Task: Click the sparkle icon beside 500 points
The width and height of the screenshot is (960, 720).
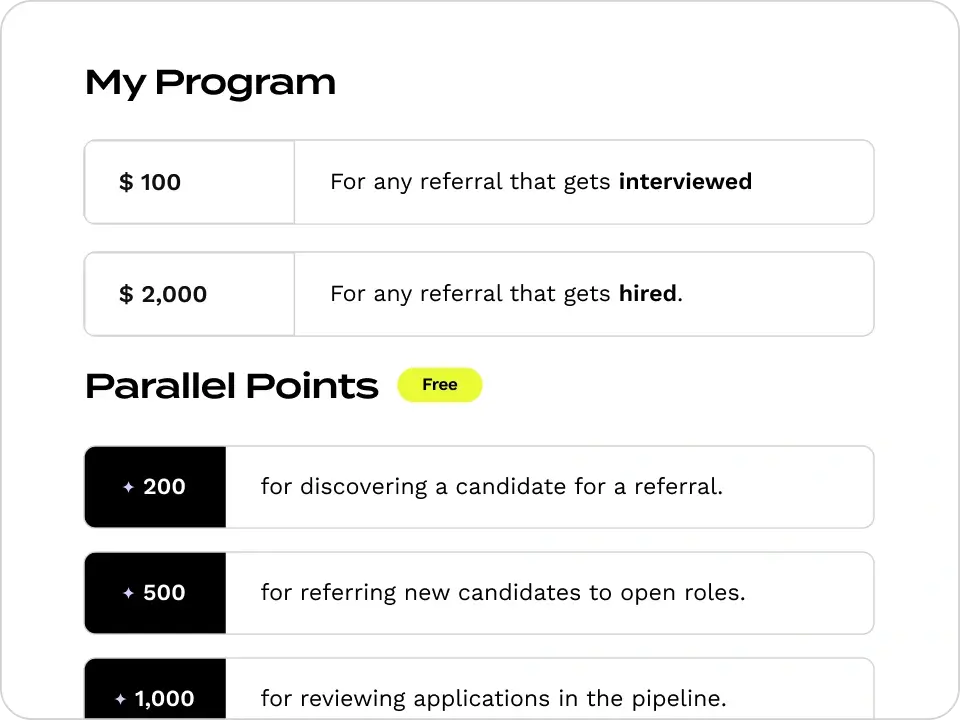Action: 129,593
